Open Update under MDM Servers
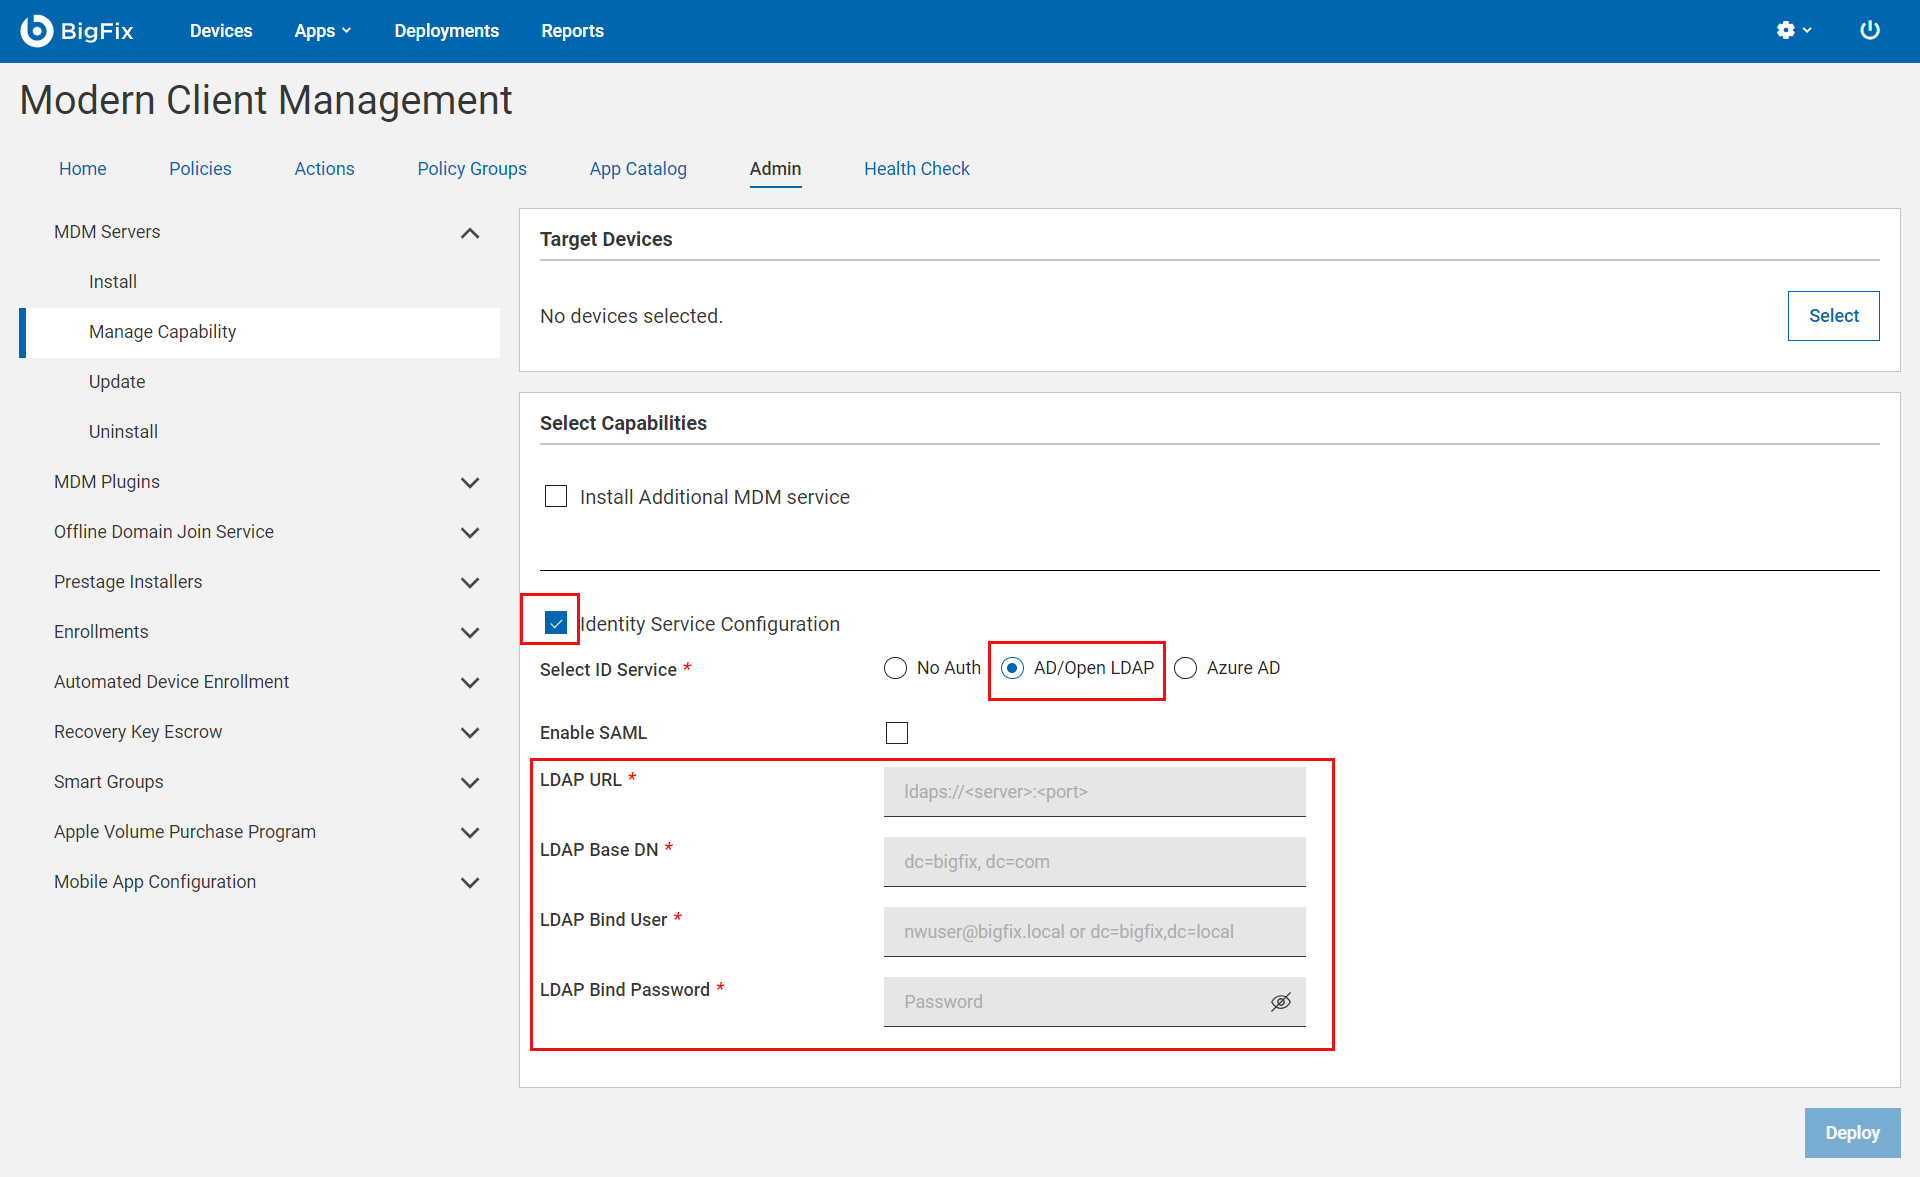This screenshot has width=1920, height=1177. (117, 382)
